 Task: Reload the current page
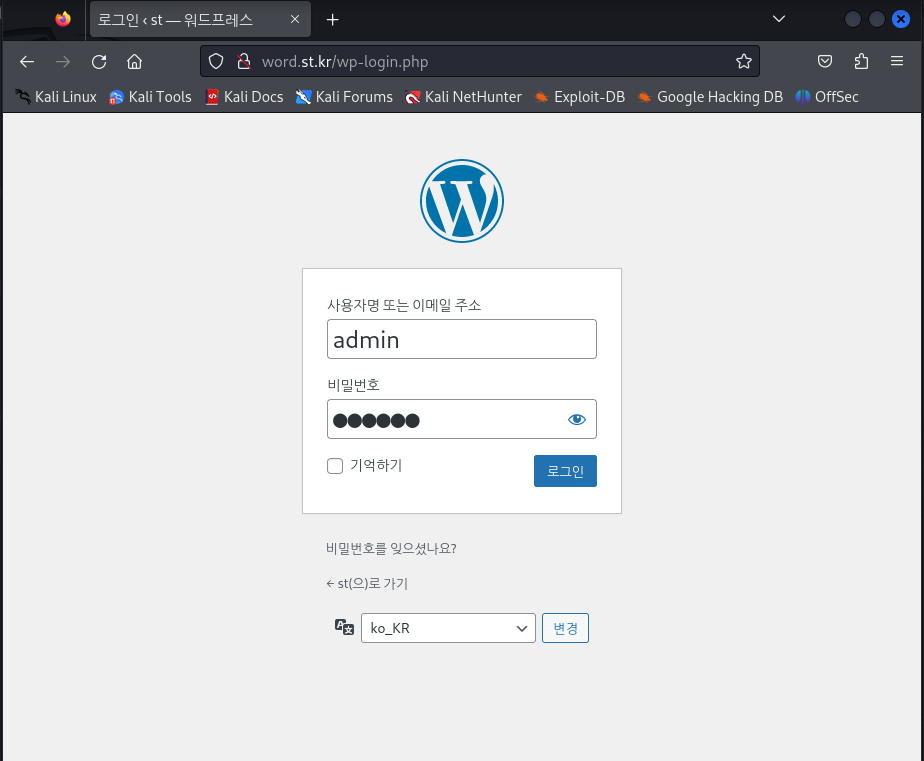click(99, 61)
